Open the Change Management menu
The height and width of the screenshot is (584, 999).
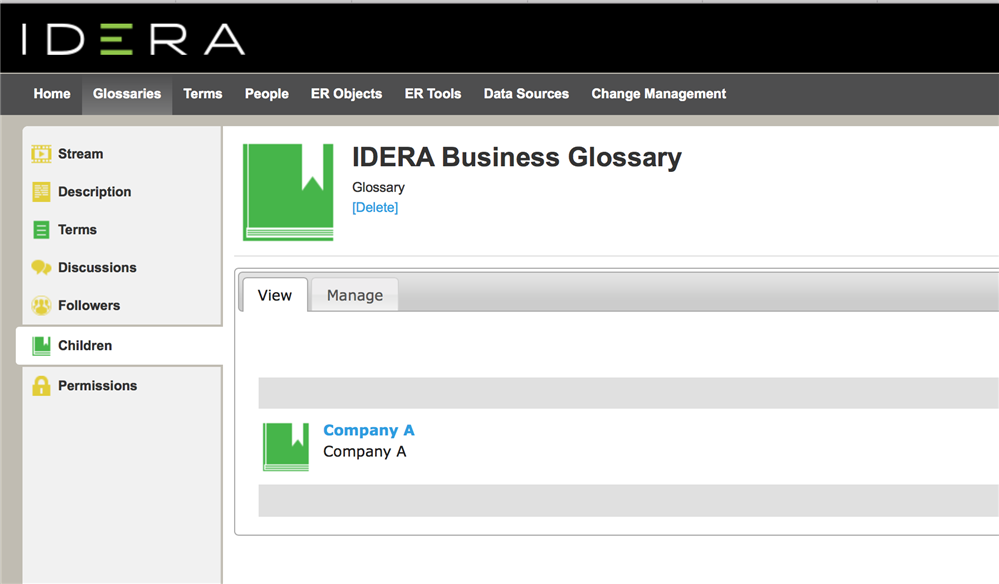659,94
